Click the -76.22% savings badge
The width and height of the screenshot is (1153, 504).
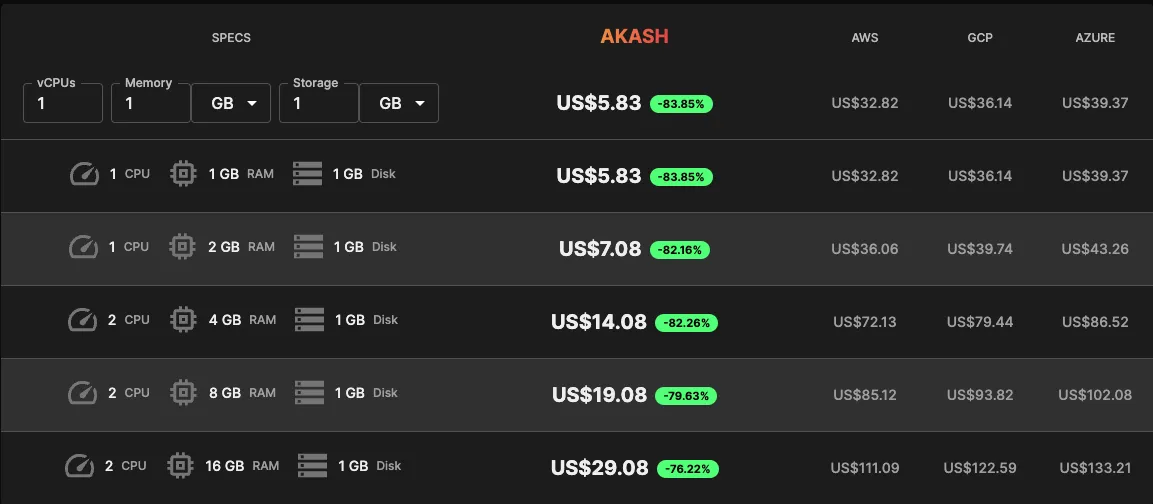[688, 469]
